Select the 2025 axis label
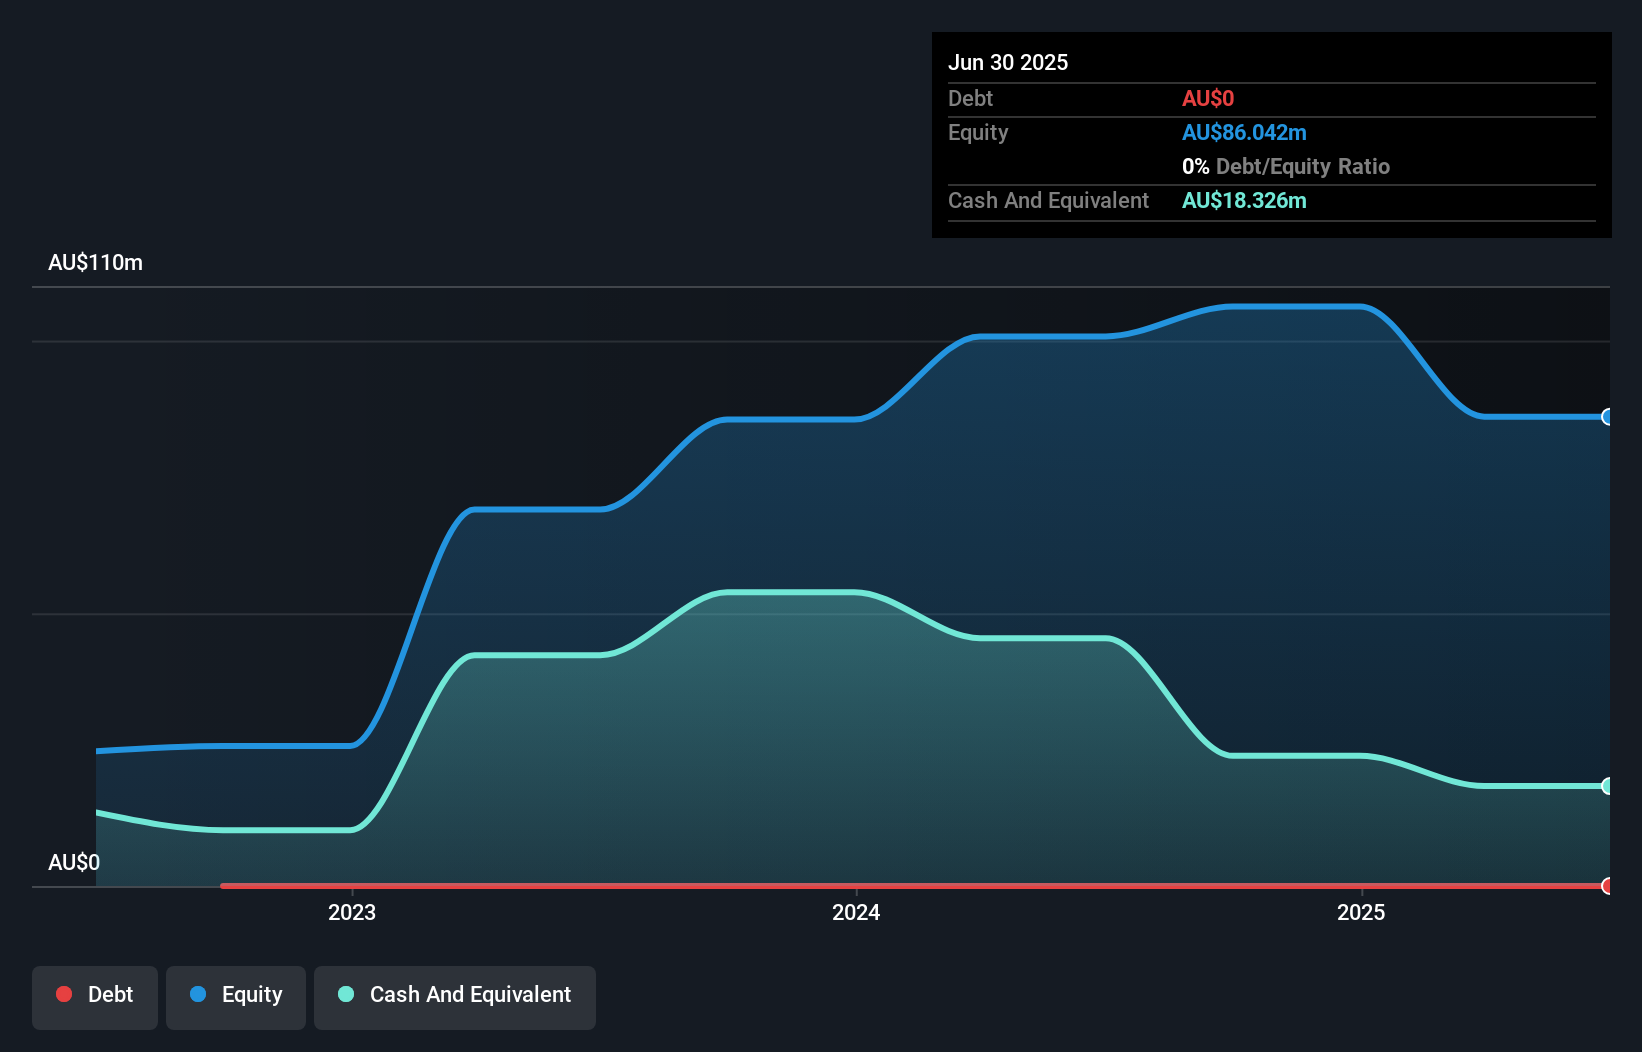The image size is (1642, 1052). point(1361,912)
